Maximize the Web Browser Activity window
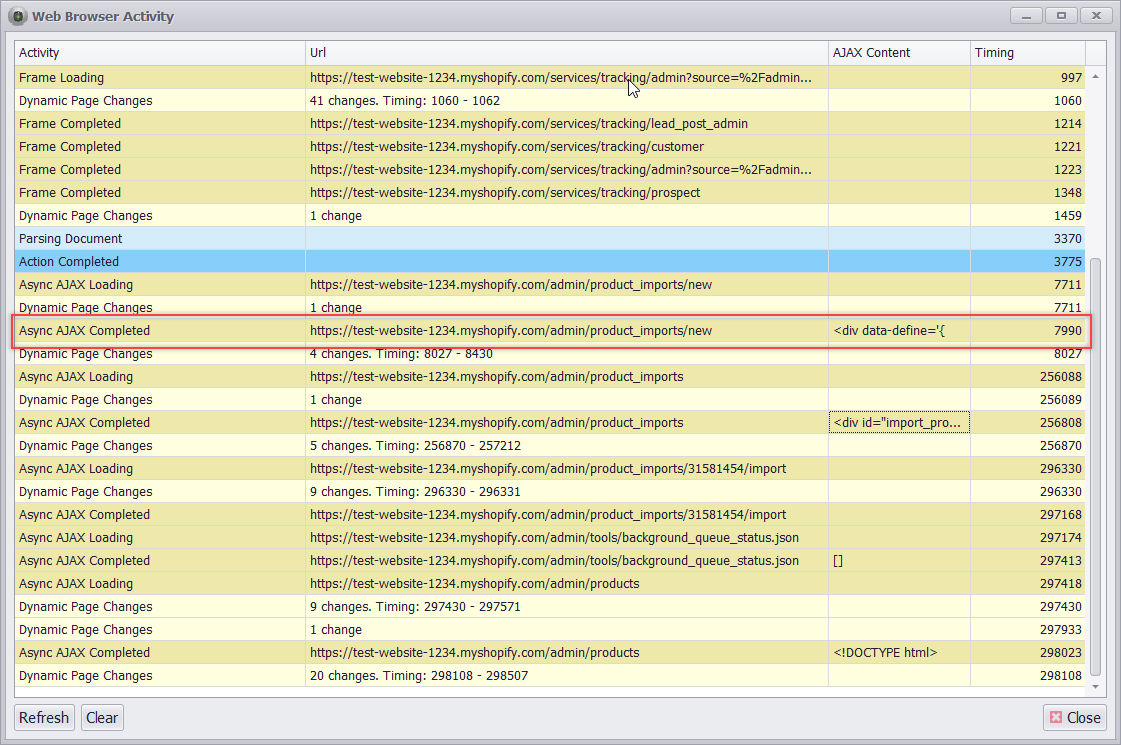The width and height of the screenshot is (1121, 745). point(1060,16)
